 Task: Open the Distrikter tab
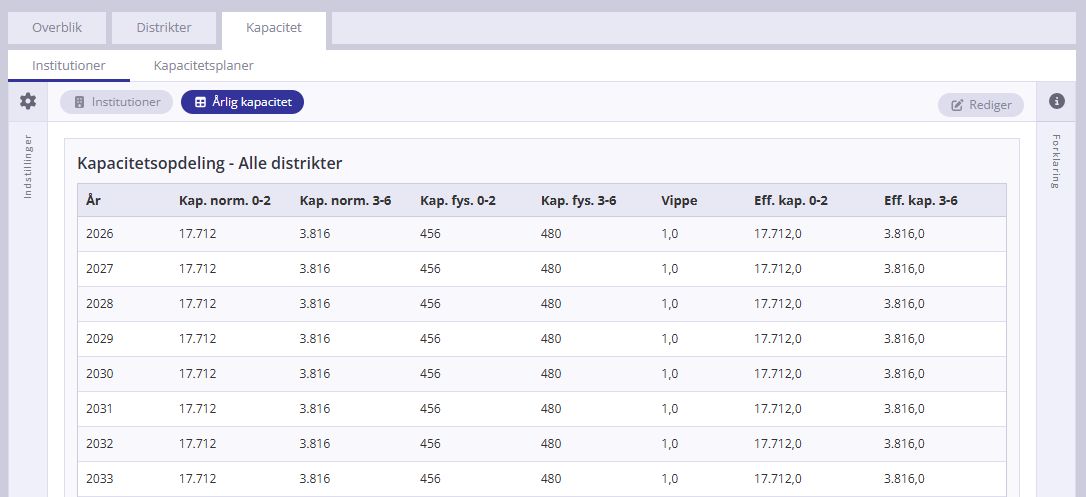coord(164,28)
